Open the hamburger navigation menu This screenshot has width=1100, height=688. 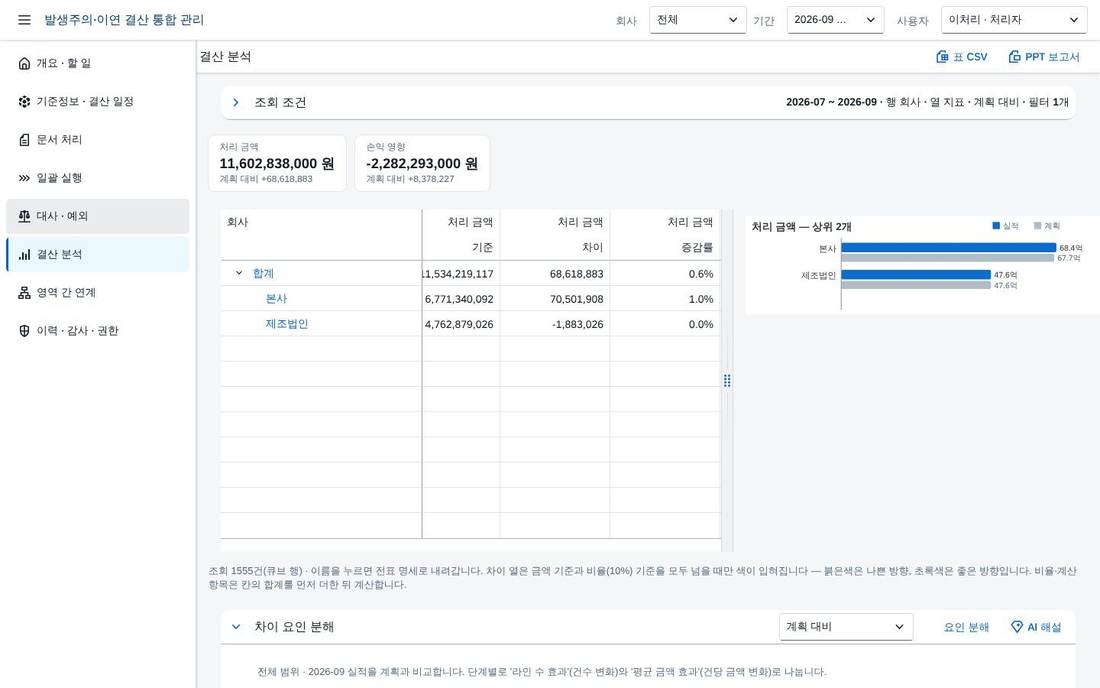(25, 20)
